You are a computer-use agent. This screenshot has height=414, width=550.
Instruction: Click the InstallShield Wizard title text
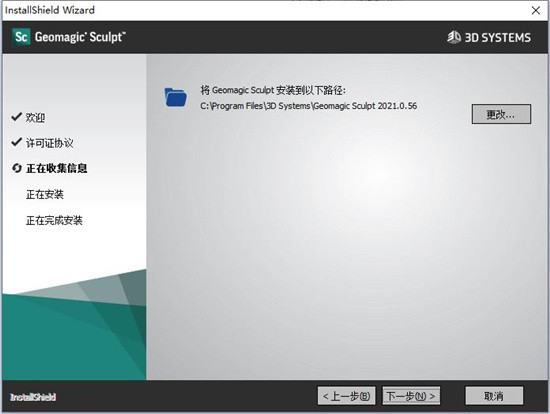click(50, 10)
